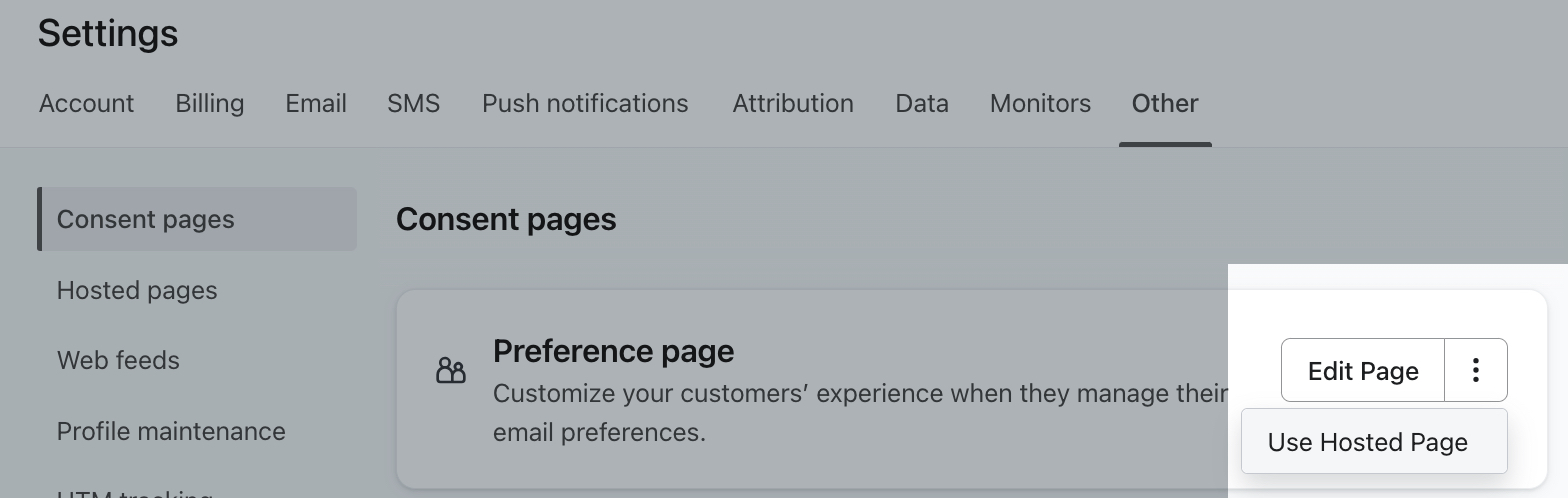
Task: Click the Edit Page button
Action: pos(1362,371)
